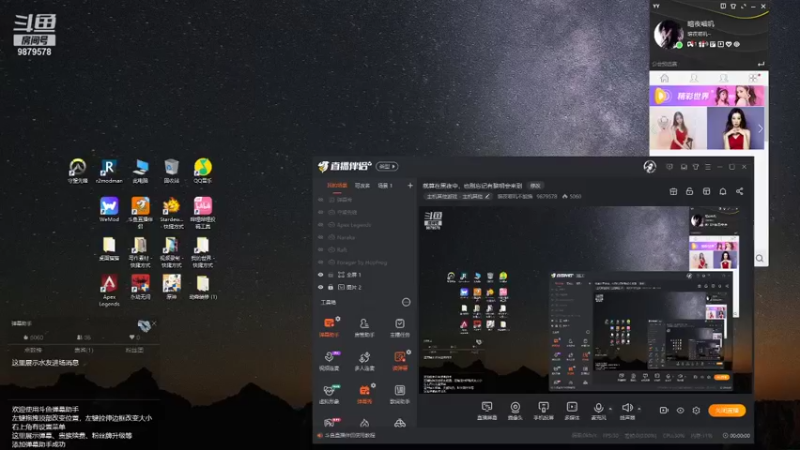Toggle visibility of the Naraka source
The image size is (800, 450).
320,237
